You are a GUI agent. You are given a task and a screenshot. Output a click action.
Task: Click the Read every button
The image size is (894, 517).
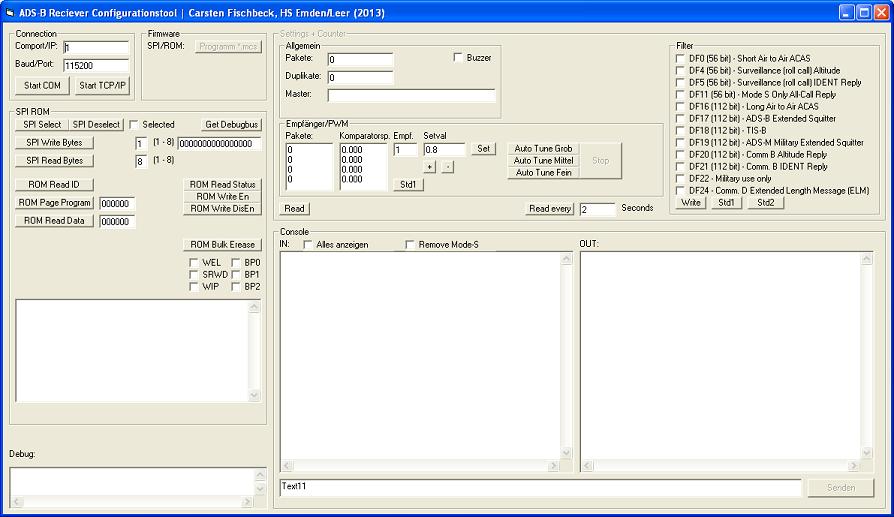pyautogui.click(x=550, y=209)
